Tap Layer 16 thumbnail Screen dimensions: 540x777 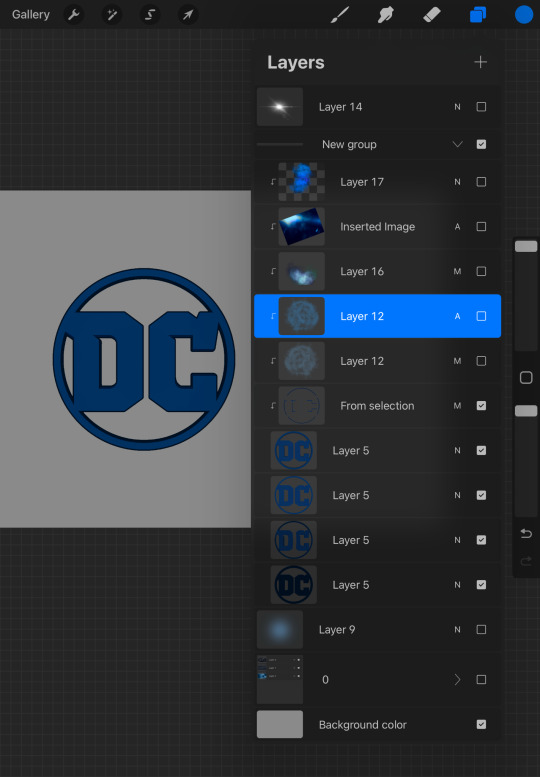(x=301, y=271)
